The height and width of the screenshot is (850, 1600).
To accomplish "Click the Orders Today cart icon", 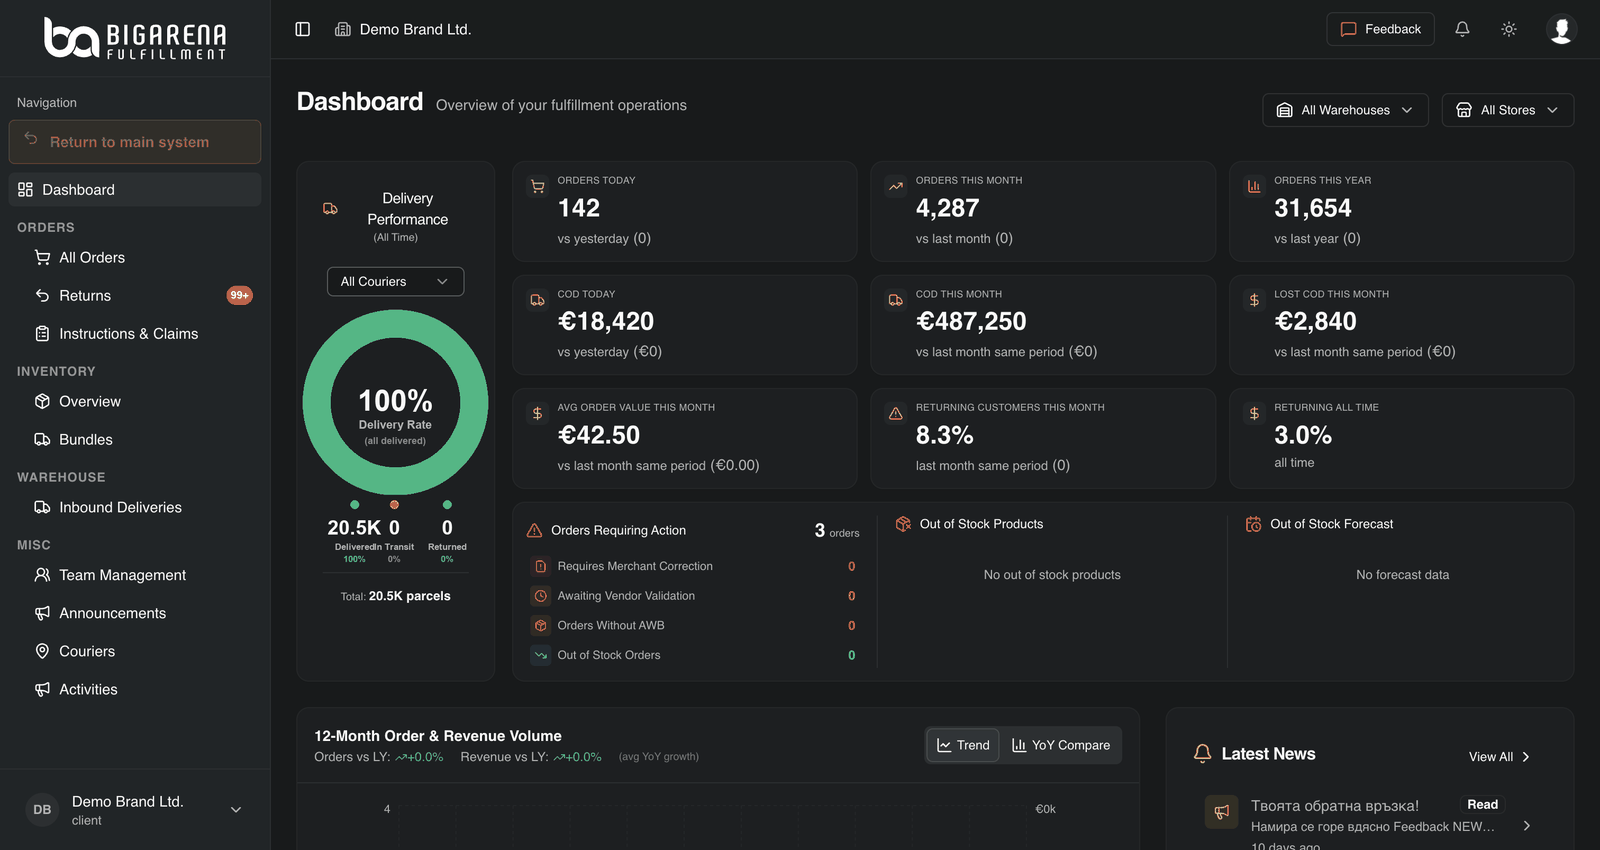I will click(x=537, y=186).
